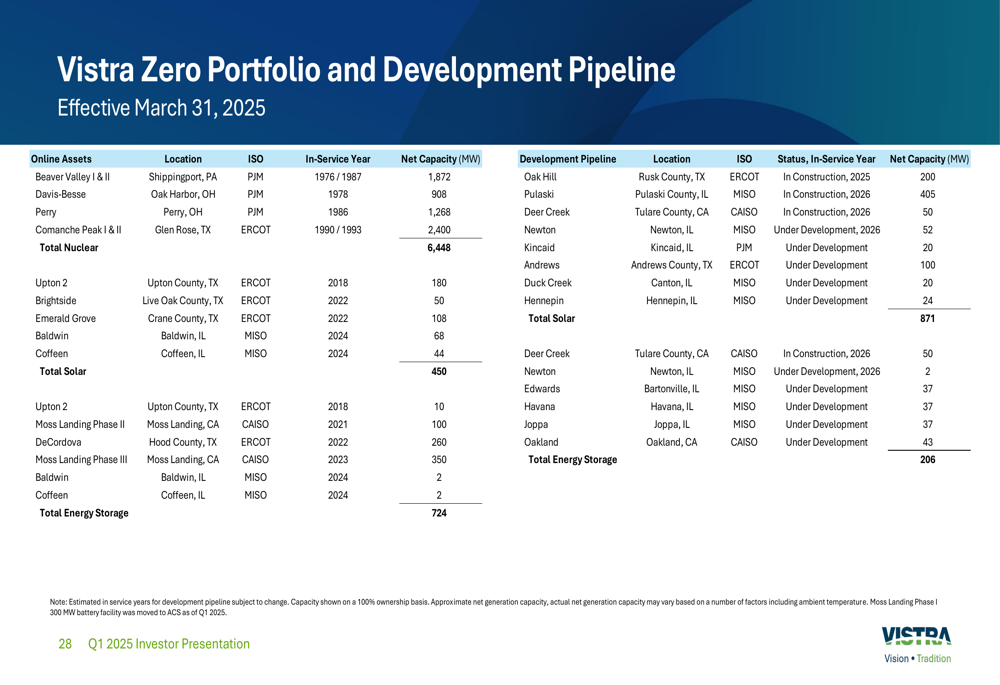Click 'Crane County, TX' location
Screen dimensions: 1000x685
click(x=183, y=318)
